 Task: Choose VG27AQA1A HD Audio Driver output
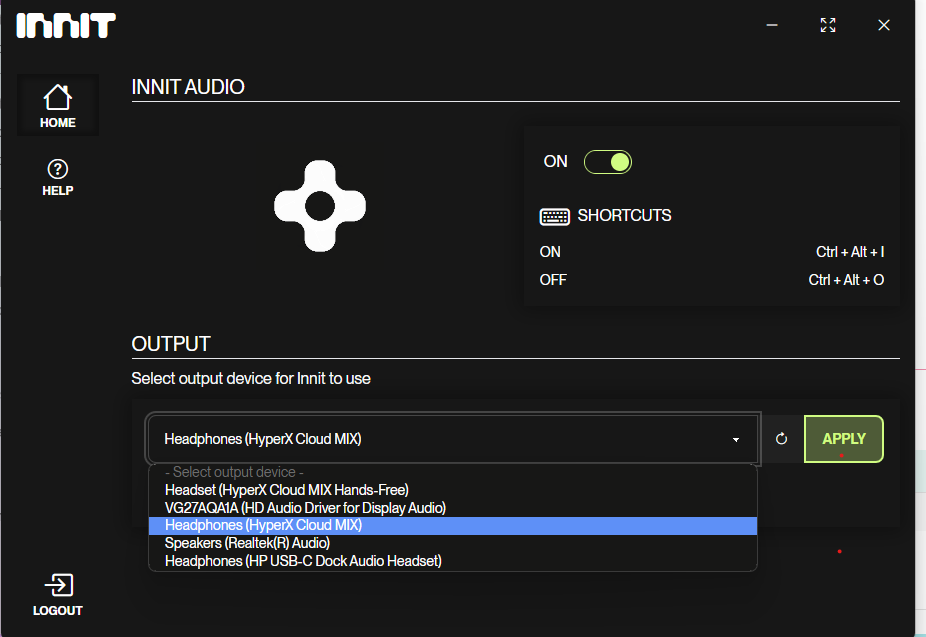pyautogui.click(x=305, y=507)
